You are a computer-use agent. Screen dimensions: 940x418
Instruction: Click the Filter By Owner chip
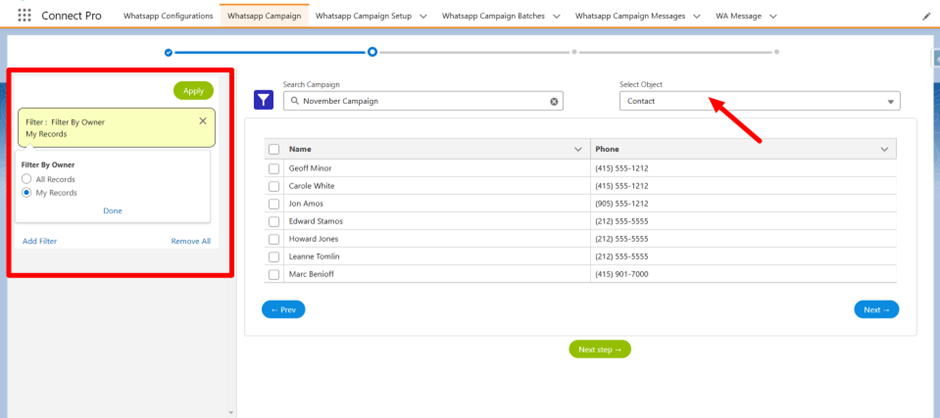[116, 128]
